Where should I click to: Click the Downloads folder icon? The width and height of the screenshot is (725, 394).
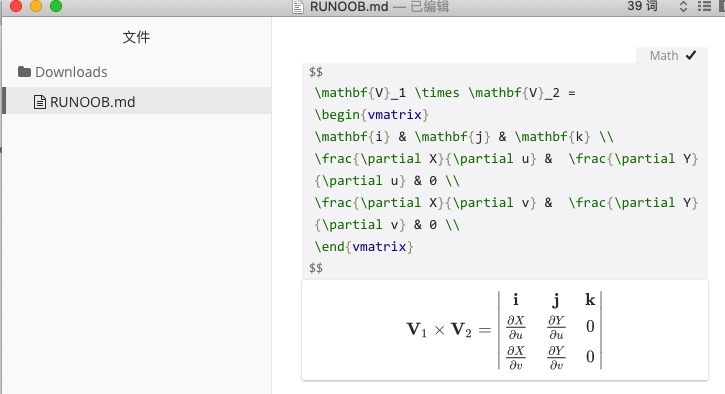tap(24, 72)
